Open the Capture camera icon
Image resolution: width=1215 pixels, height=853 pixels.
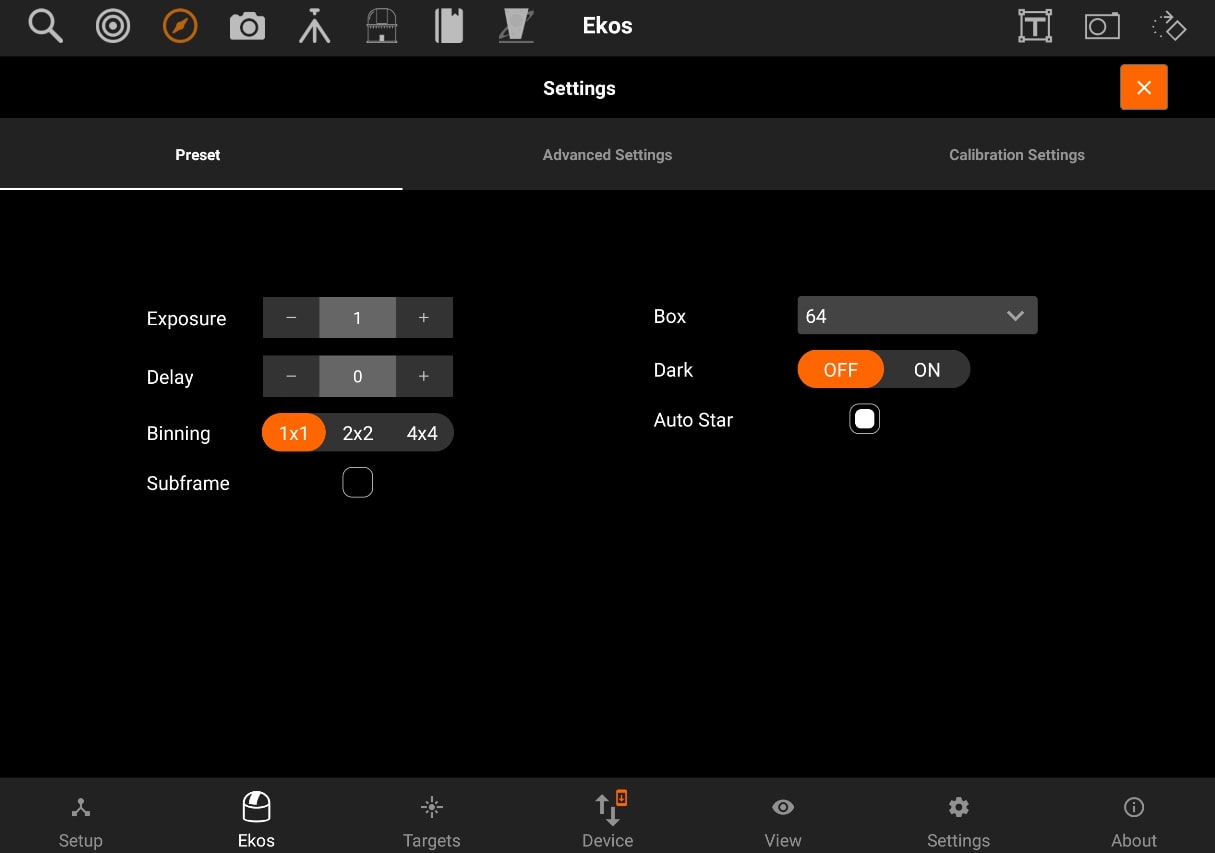(x=247, y=27)
